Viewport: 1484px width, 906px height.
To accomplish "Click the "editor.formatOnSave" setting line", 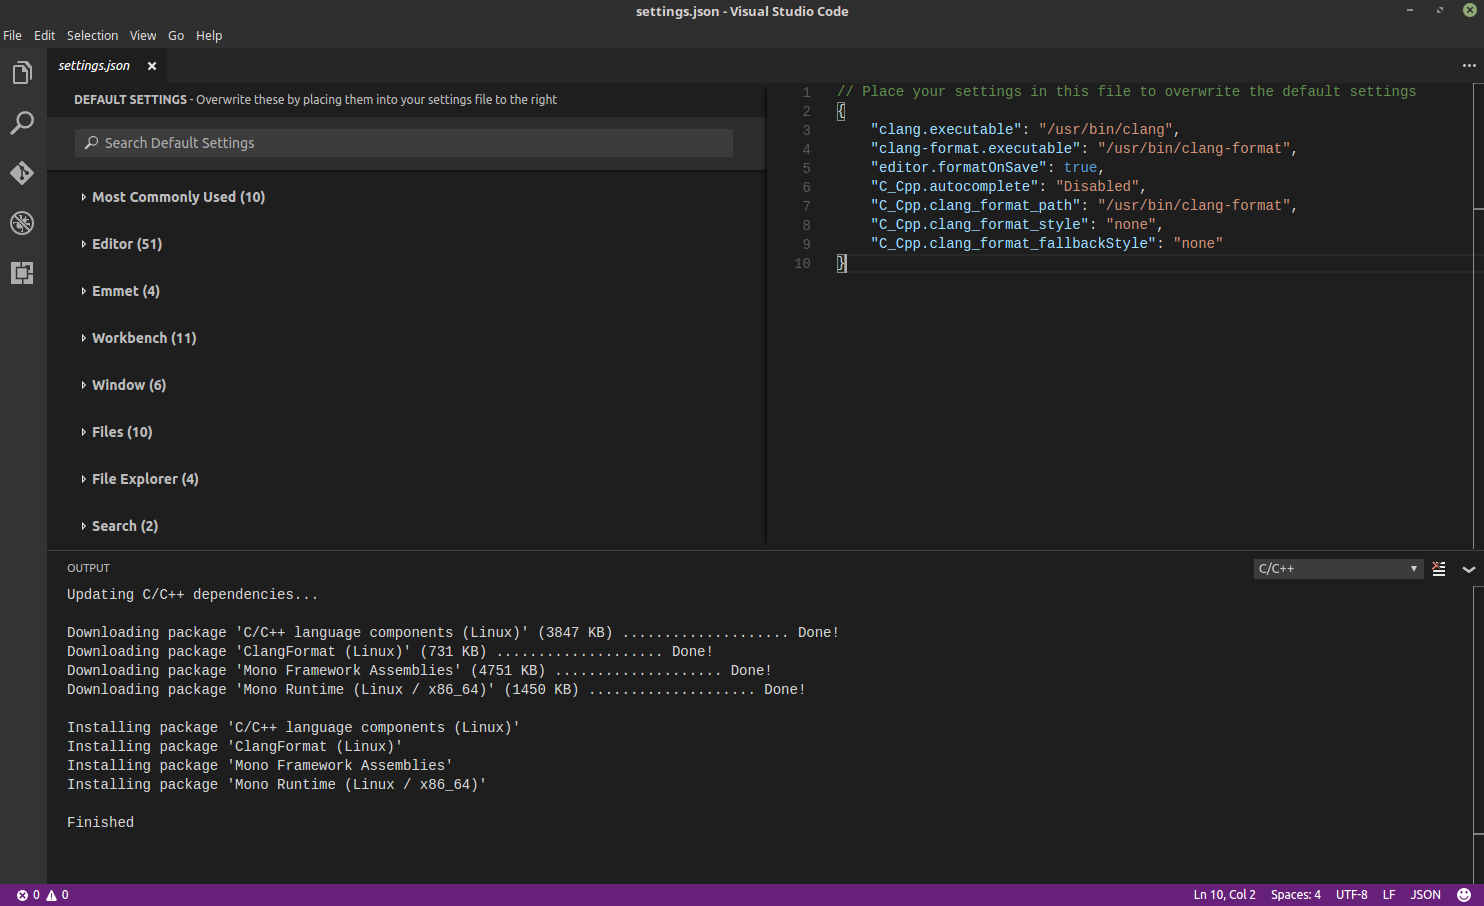I will 987,168.
